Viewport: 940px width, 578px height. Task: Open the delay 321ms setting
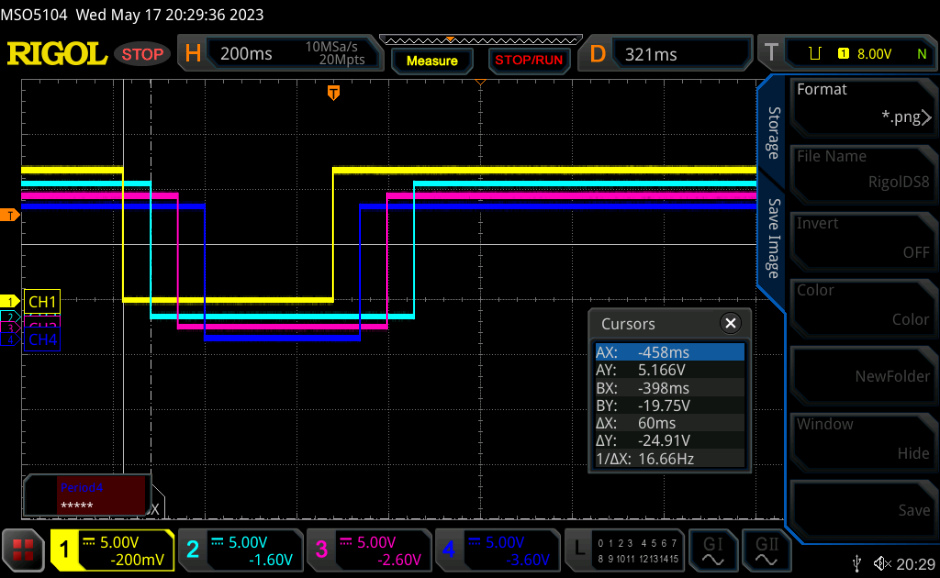[x=665, y=54]
